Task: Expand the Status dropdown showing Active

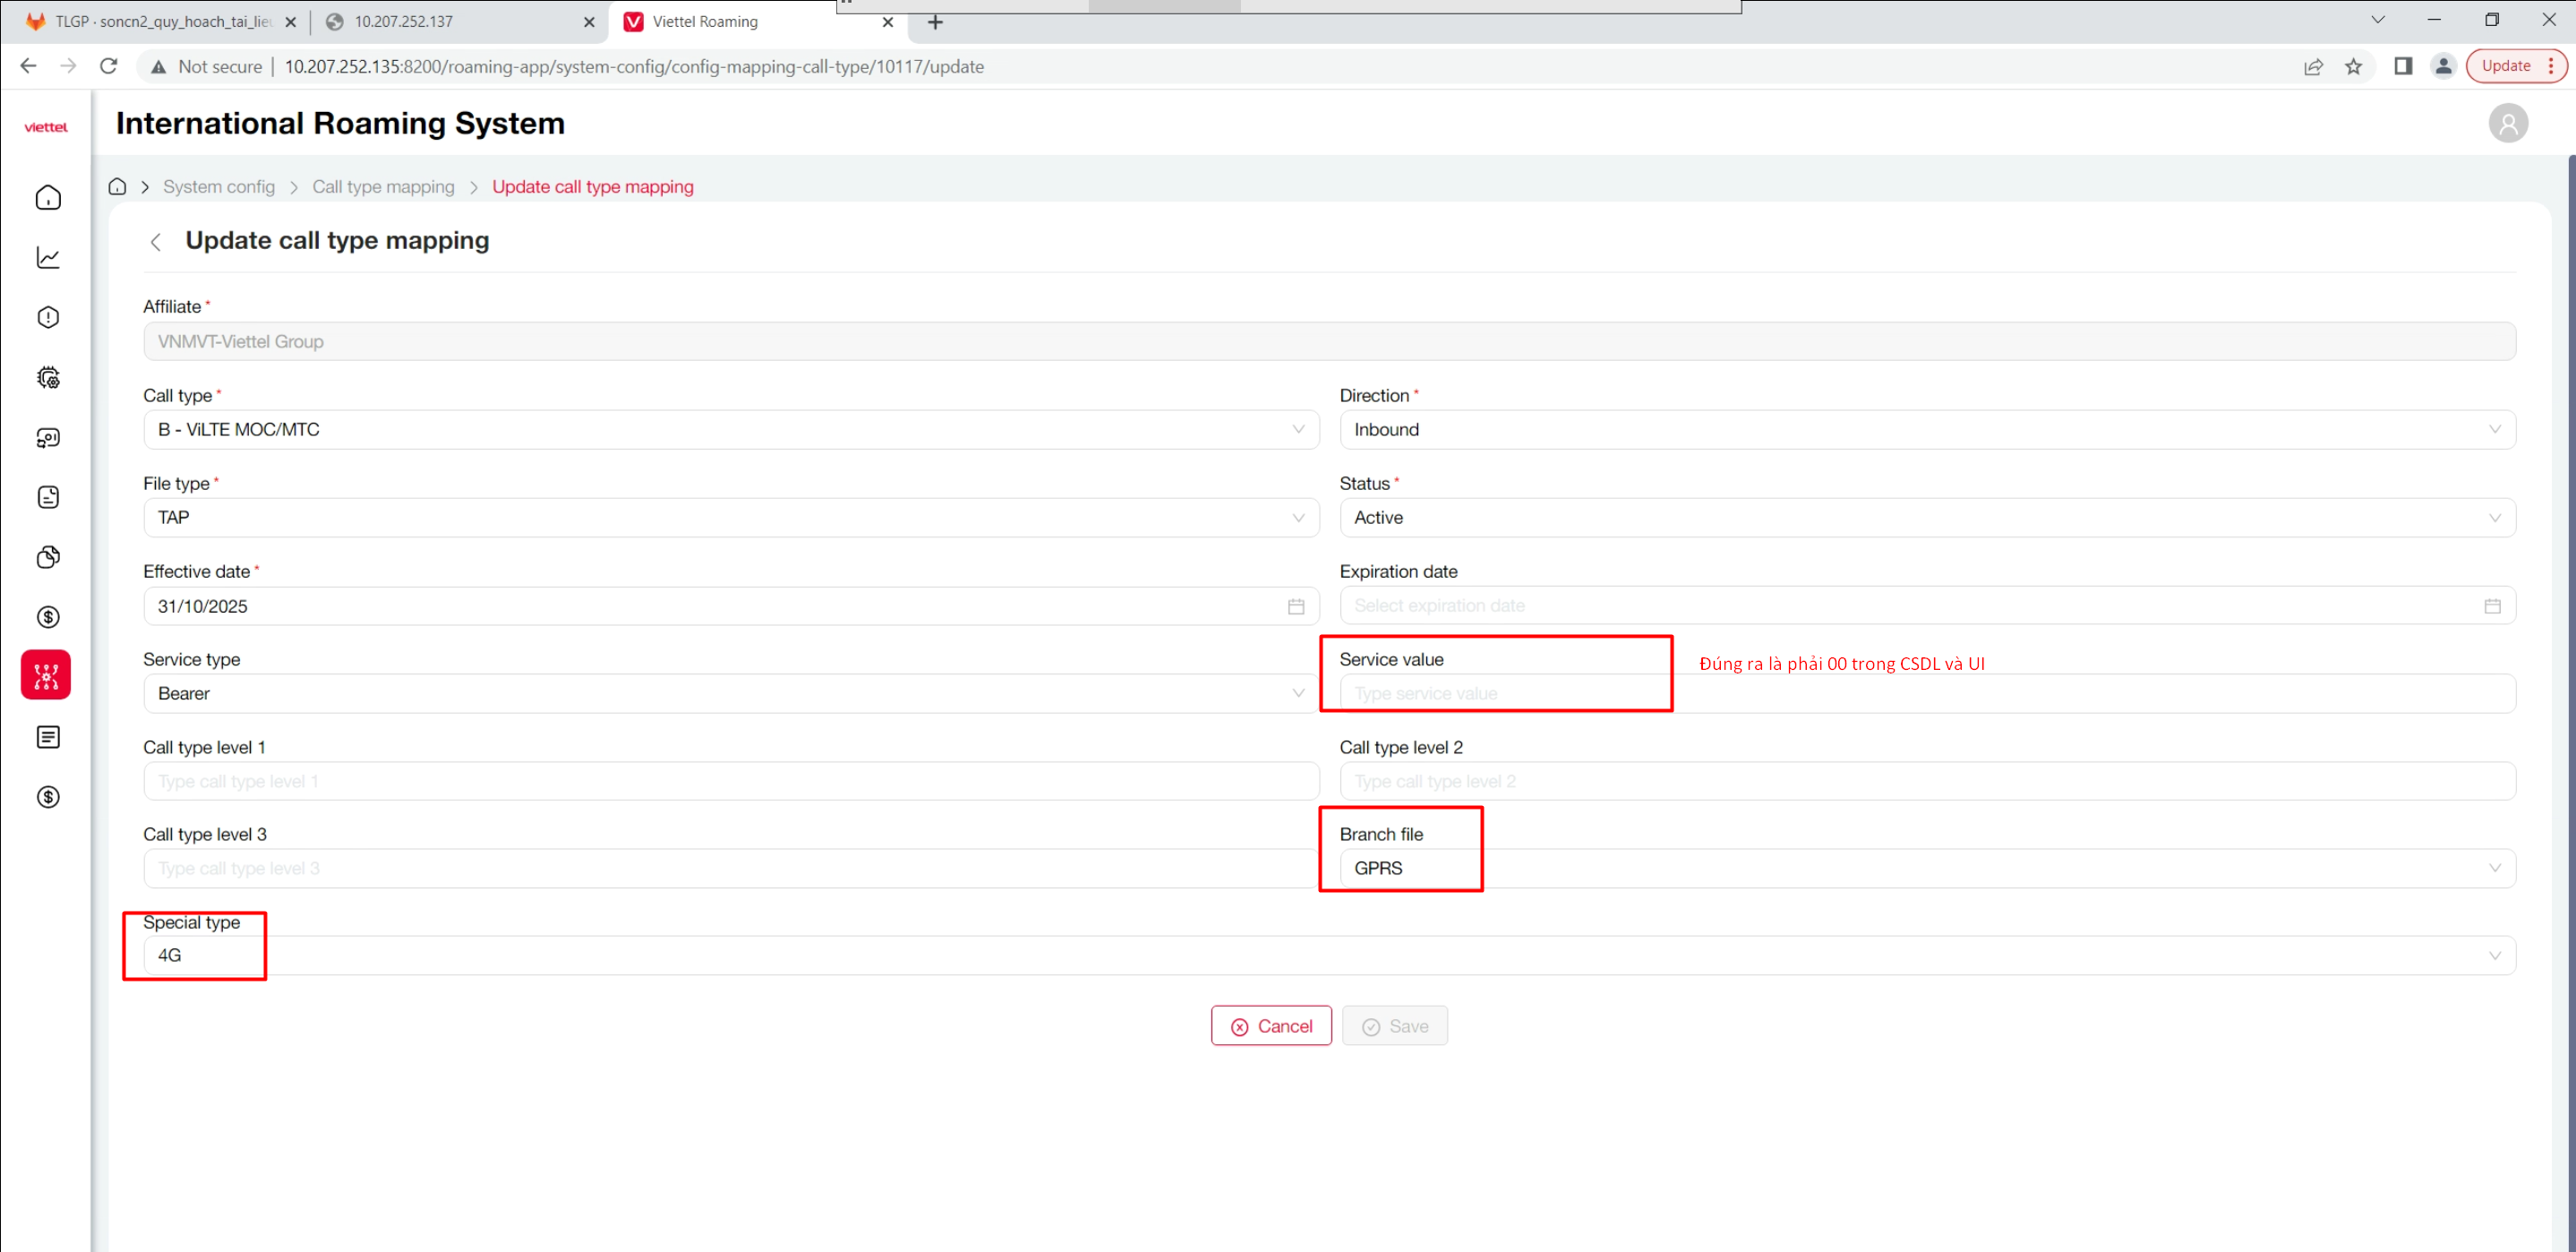Action: click(x=1926, y=518)
